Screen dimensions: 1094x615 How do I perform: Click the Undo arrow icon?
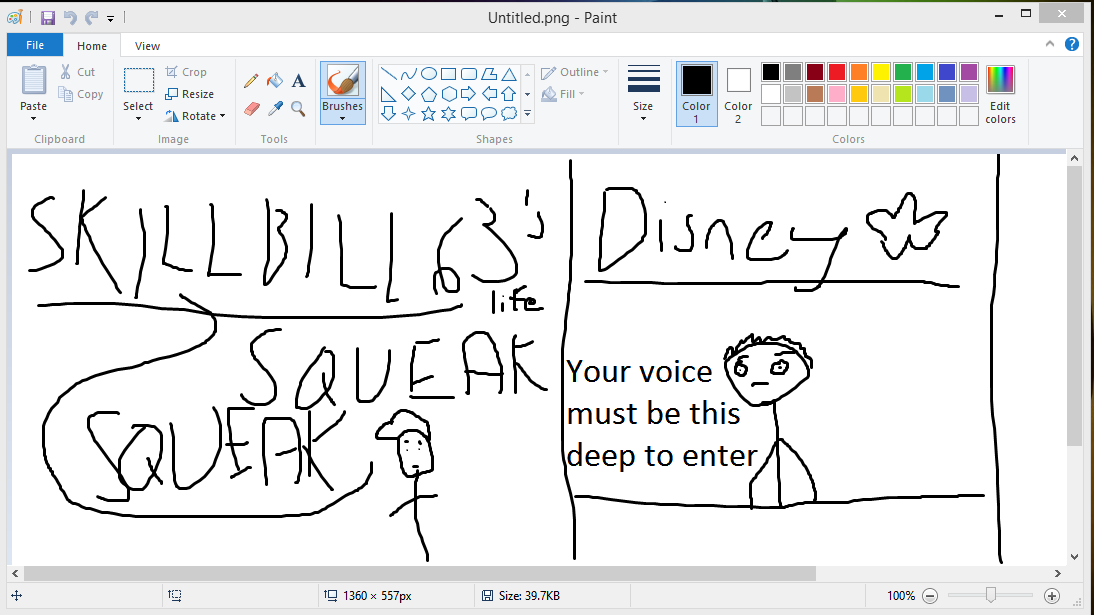tap(70, 18)
